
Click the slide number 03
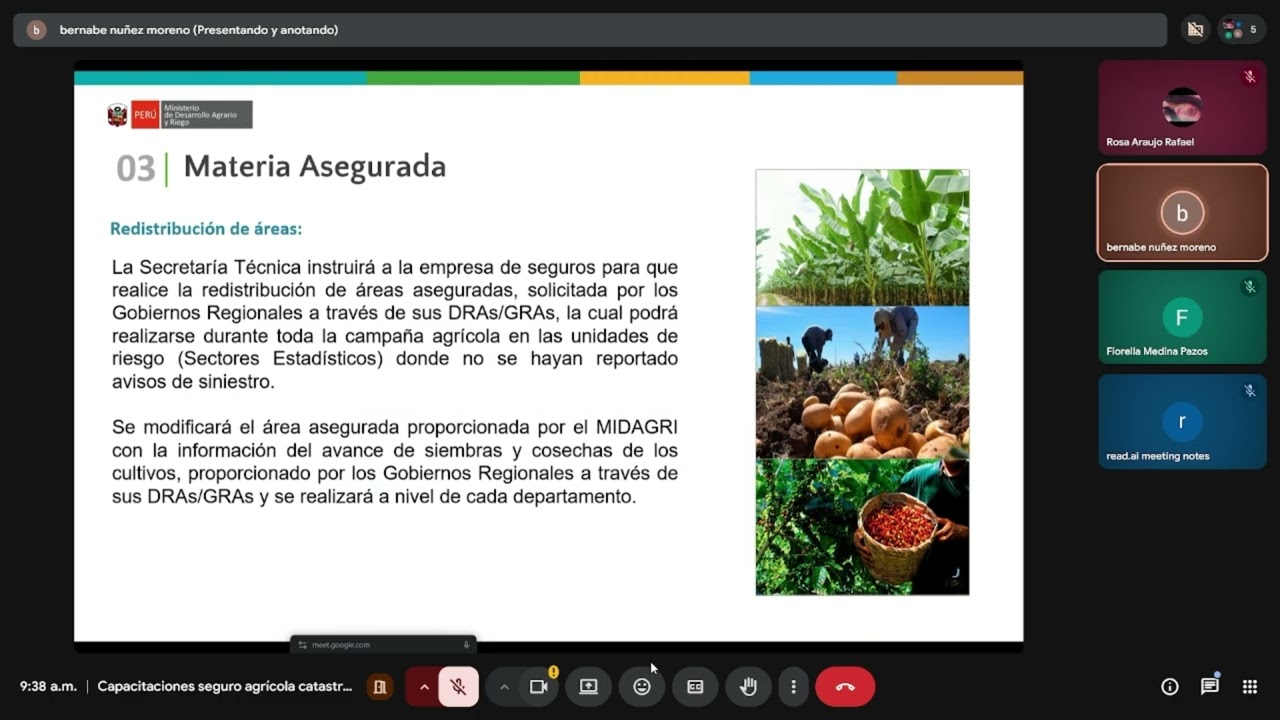[x=136, y=169]
